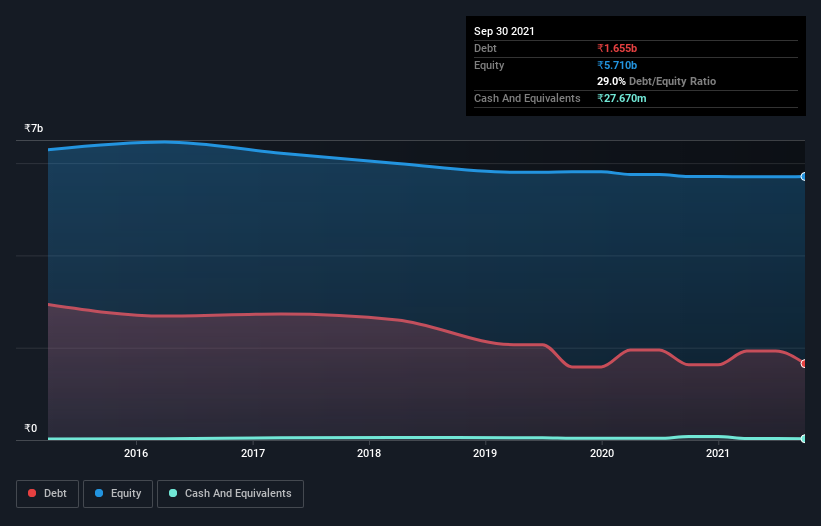Click the blue Equity legend dot
Viewport: 821px width, 526px height.
pos(99,493)
